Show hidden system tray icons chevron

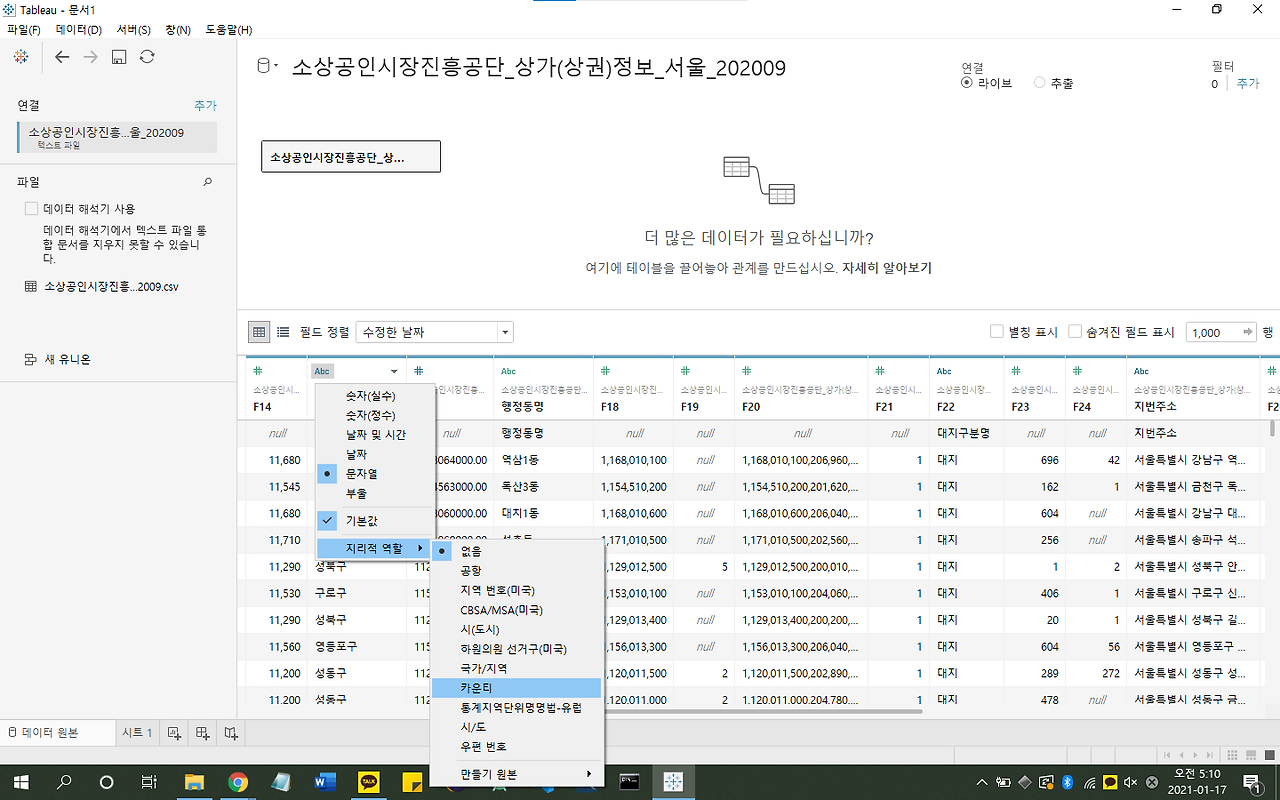point(982,782)
